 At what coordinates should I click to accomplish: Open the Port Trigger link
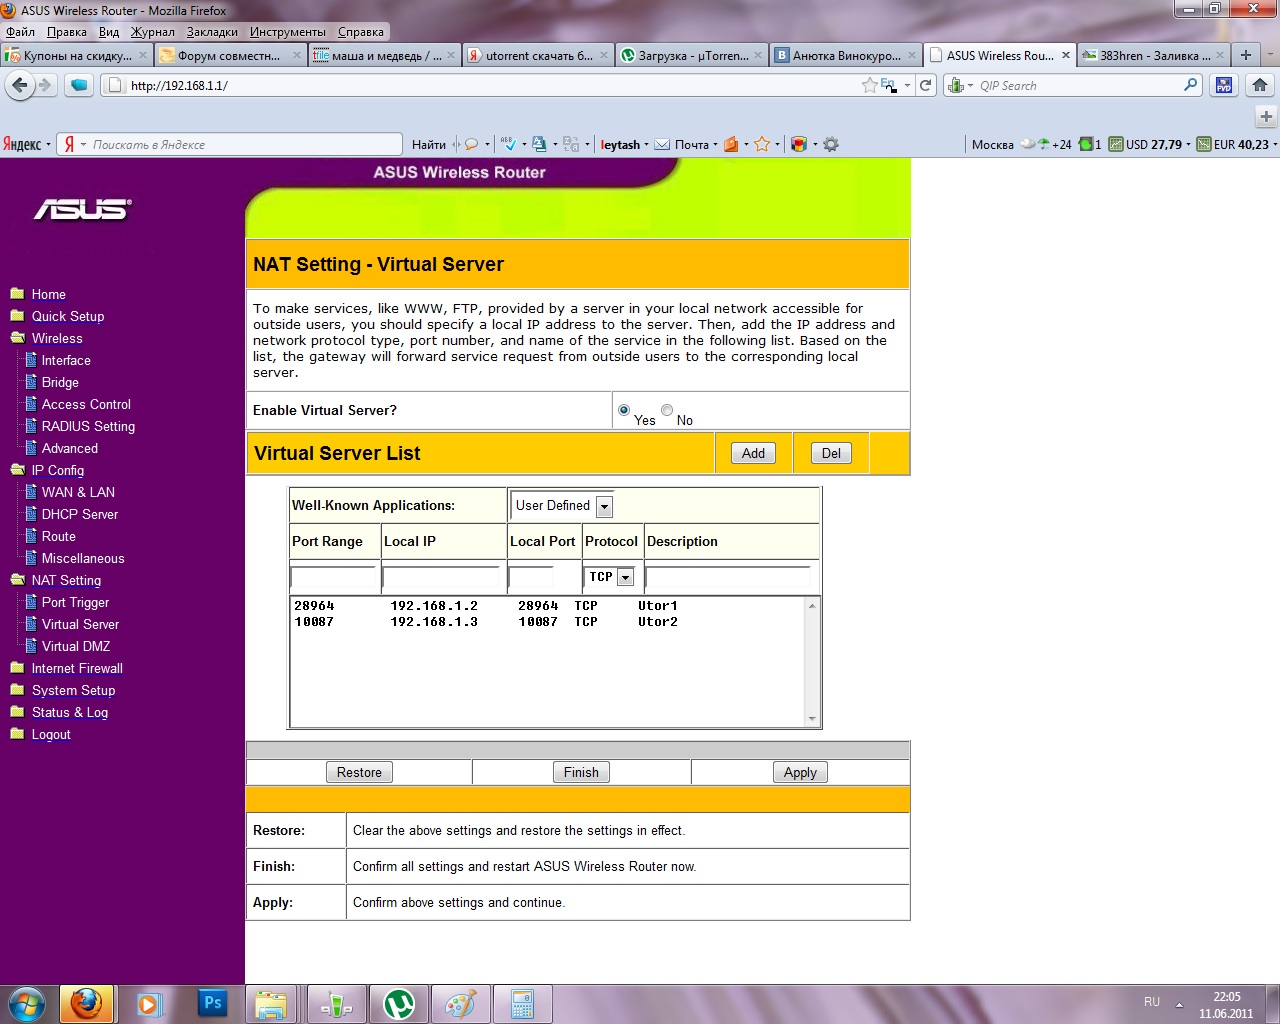tap(75, 602)
